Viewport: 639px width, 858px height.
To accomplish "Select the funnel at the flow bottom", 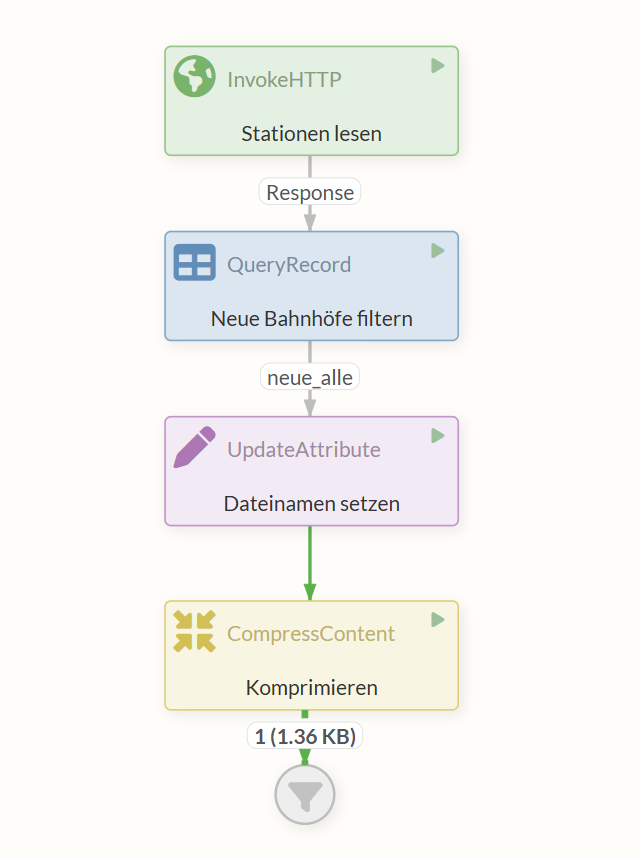I will pyautogui.click(x=304, y=794).
